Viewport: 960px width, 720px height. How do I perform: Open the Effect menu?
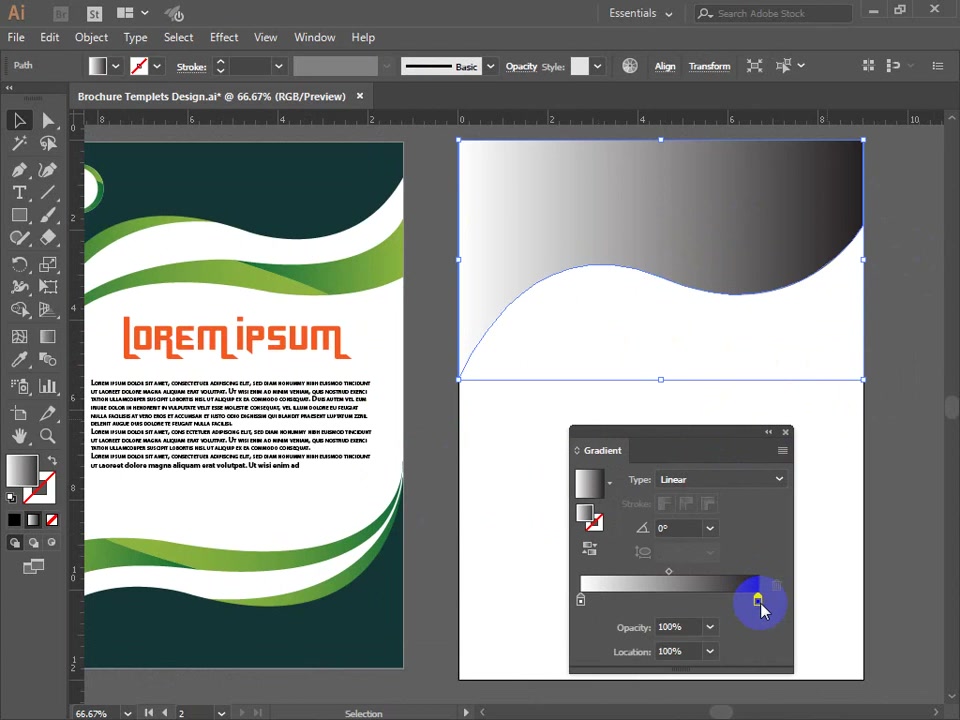(223, 37)
